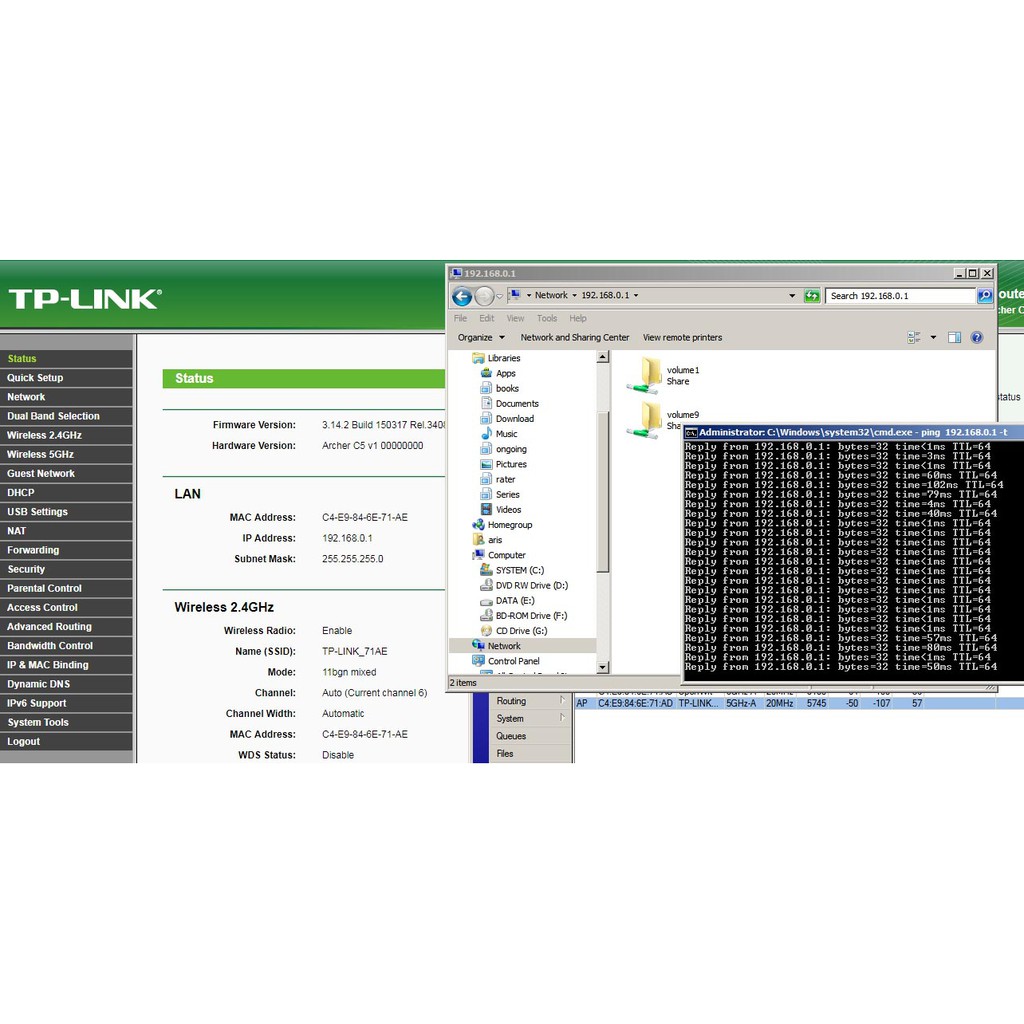Select Pictures library in navigation tree
The width and height of the screenshot is (1024, 1024).
[504, 464]
